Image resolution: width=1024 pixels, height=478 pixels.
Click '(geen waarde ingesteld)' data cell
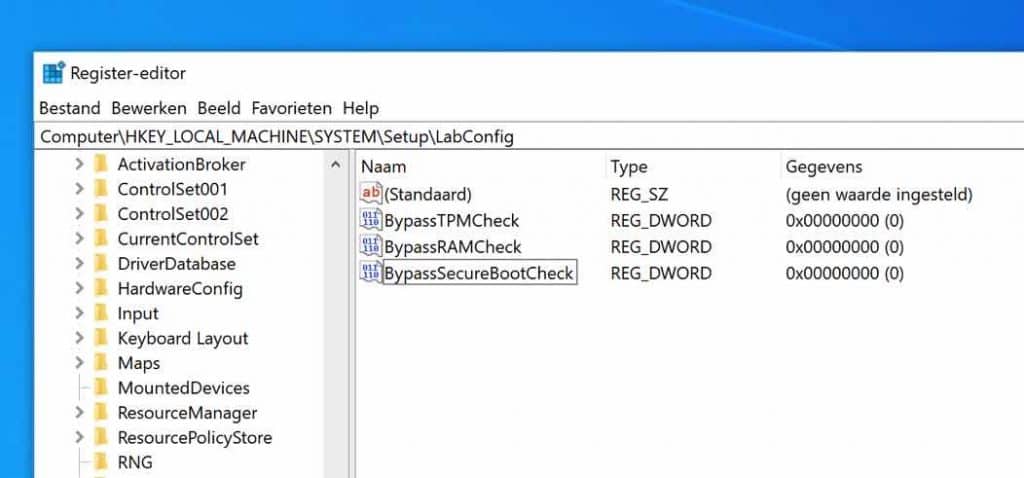click(x=879, y=195)
